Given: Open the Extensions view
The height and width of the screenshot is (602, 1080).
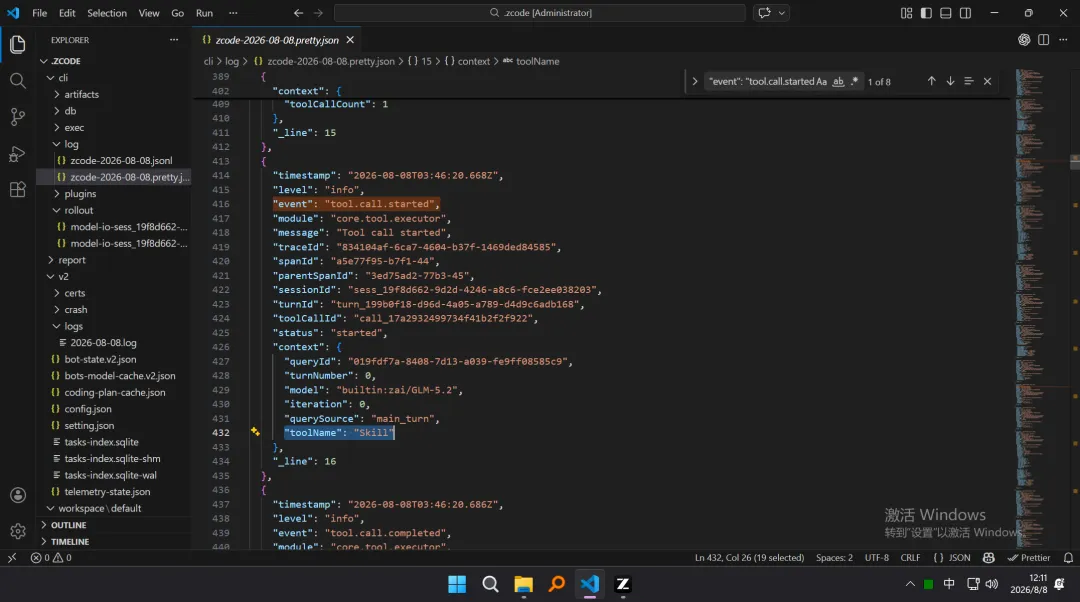Looking at the screenshot, I should (x=18, y=189).
